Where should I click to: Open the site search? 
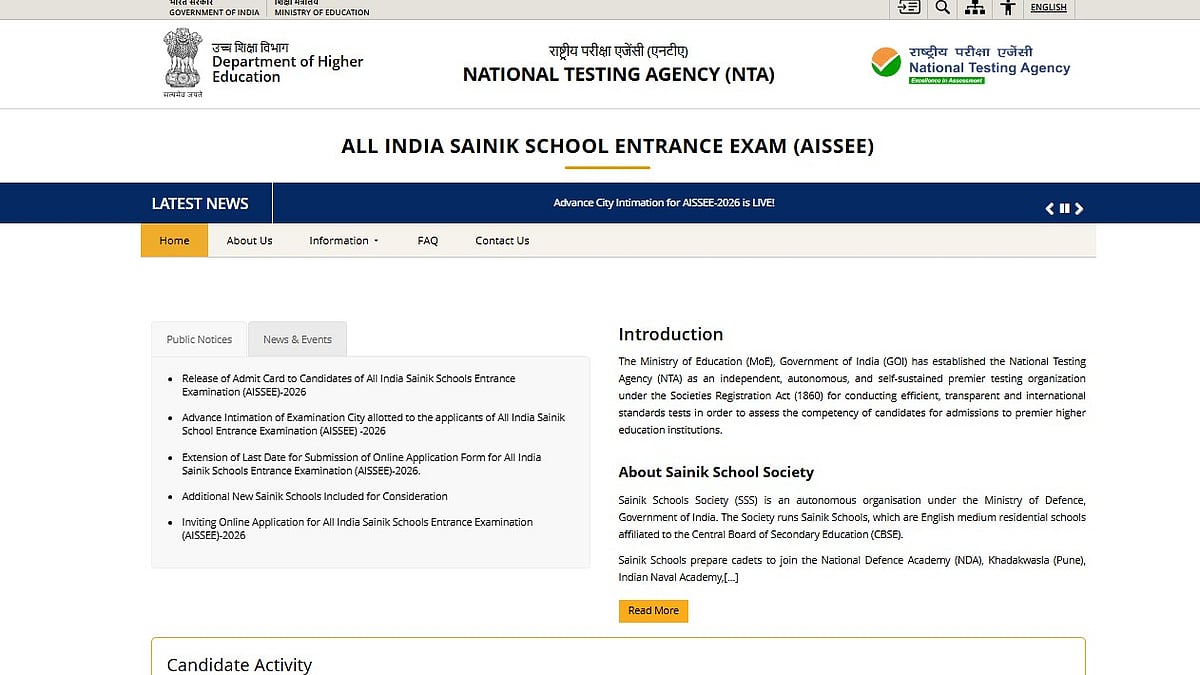[x=942, y=7]
